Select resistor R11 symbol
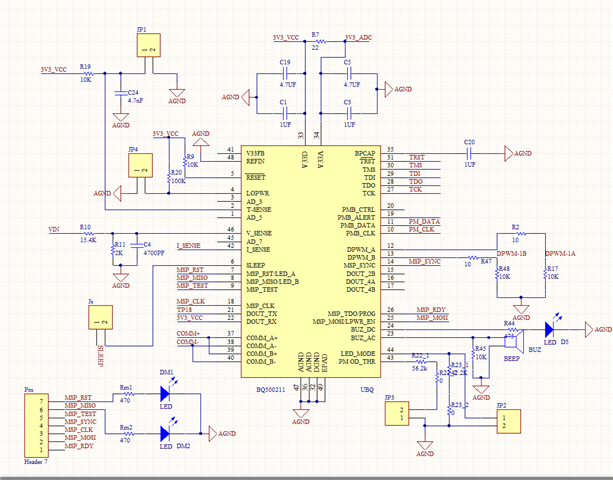The height and width of the screenshot is (480, 613). (113, 249)
